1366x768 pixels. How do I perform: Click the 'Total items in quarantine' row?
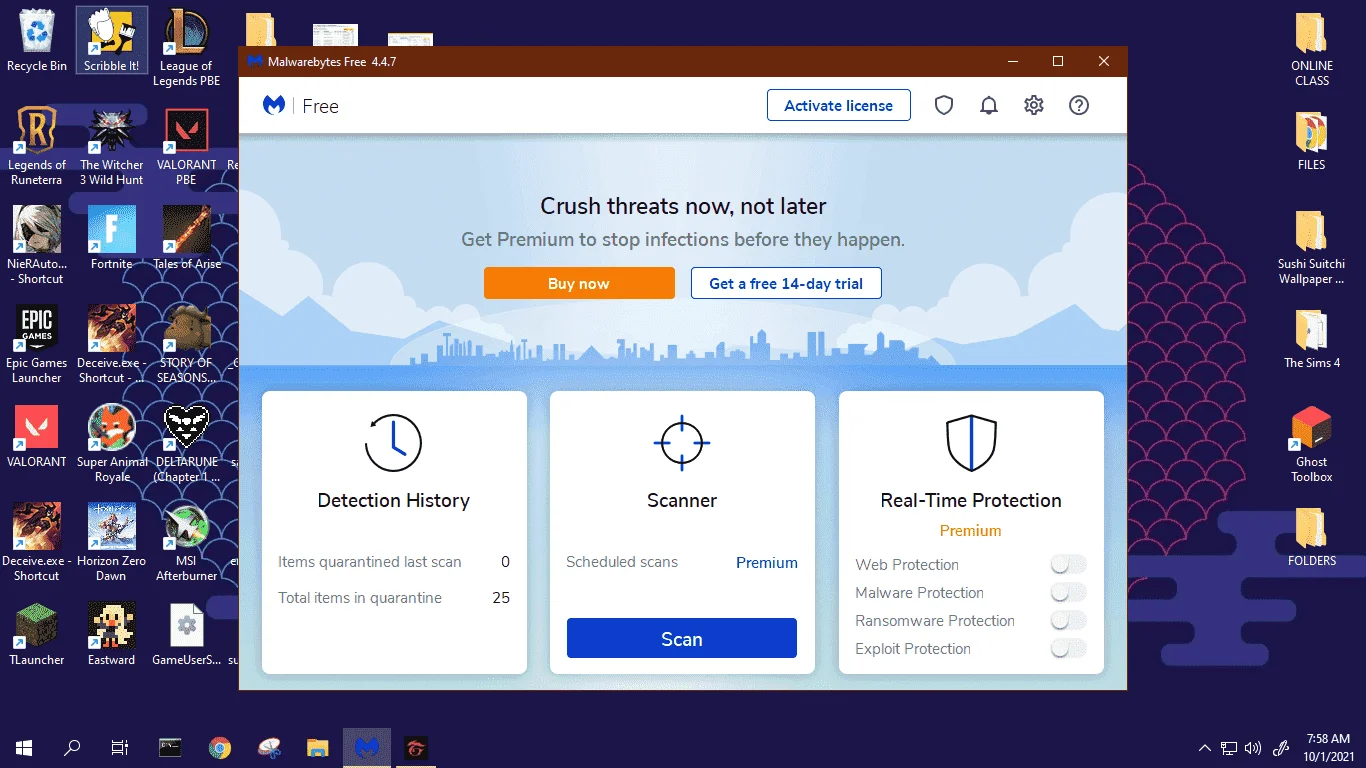click(394, 598)
